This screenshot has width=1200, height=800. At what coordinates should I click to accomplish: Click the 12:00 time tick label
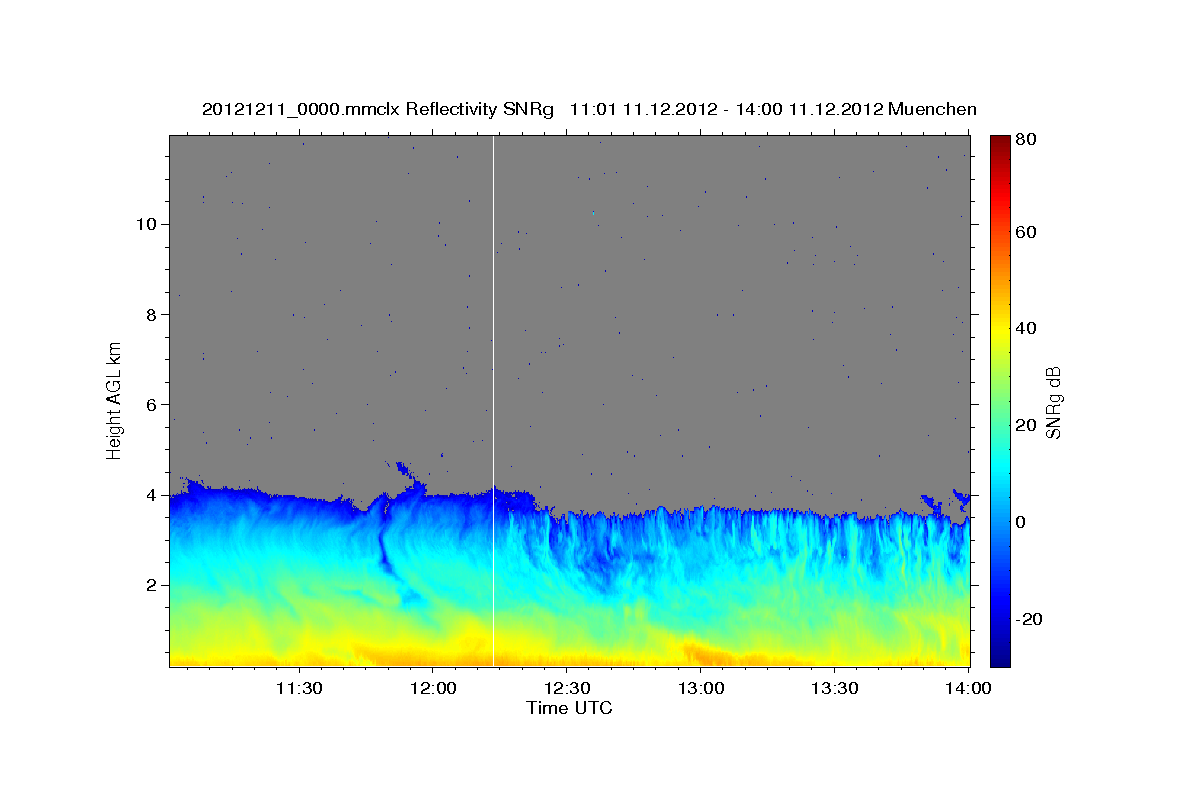[432, 688]
